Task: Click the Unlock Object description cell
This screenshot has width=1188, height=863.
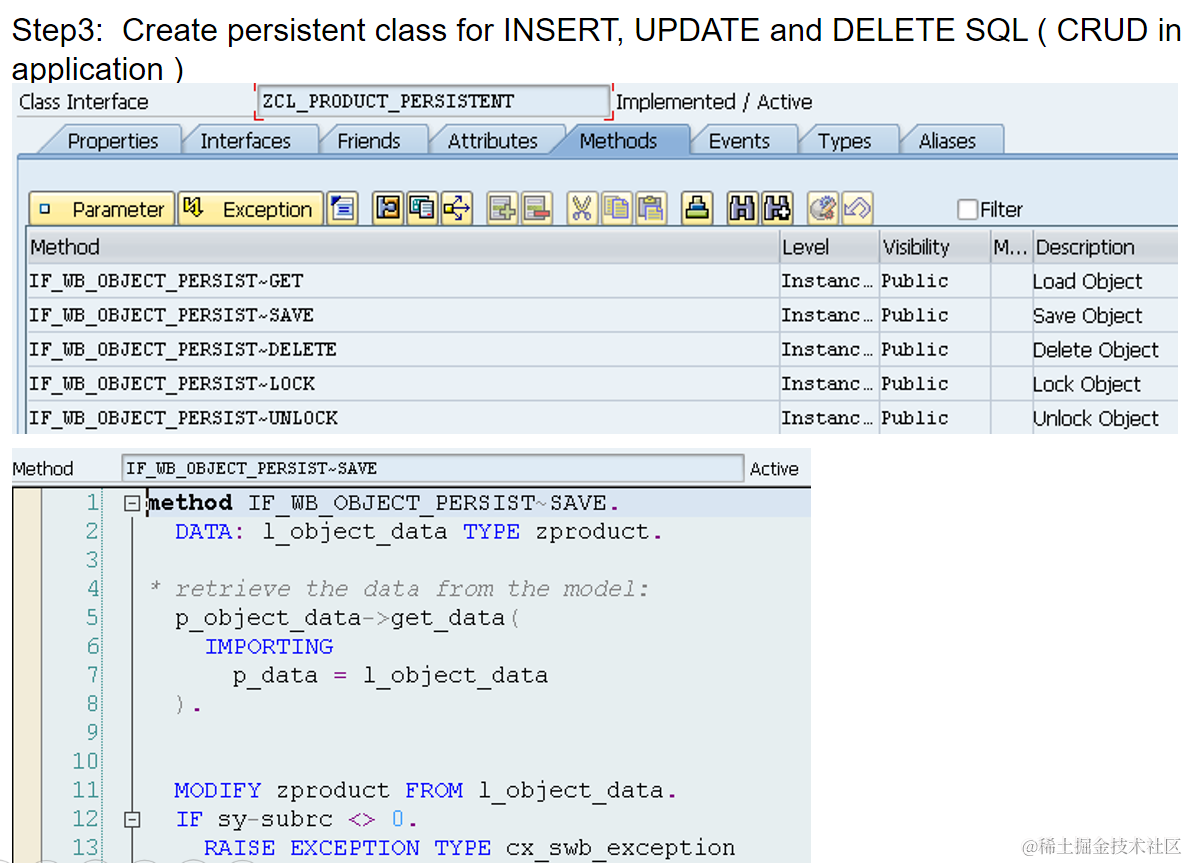Action: tap(1105, 417)
